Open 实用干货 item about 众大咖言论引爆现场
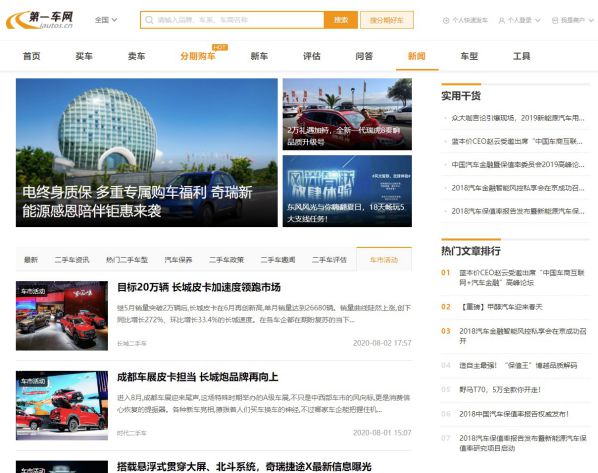Screen dimensions: 598x473 (x=518, y=118)
